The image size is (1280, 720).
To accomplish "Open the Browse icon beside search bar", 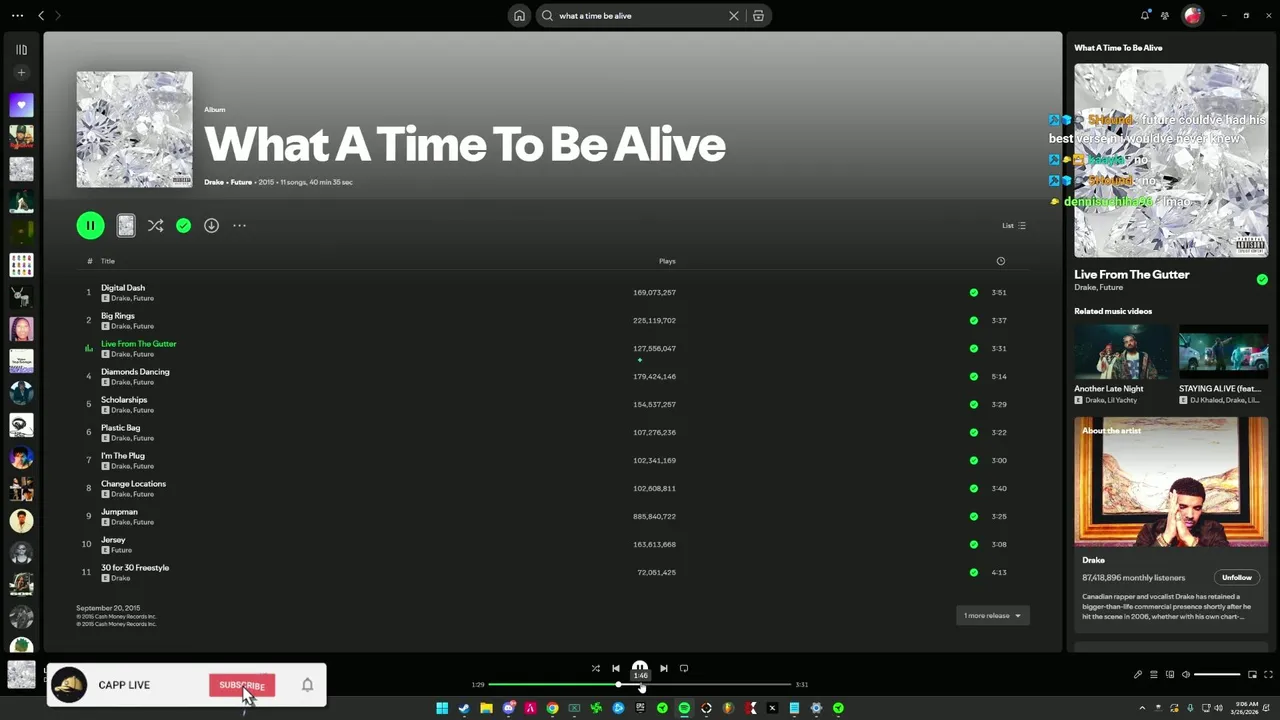I will click(x=758, y=16).
